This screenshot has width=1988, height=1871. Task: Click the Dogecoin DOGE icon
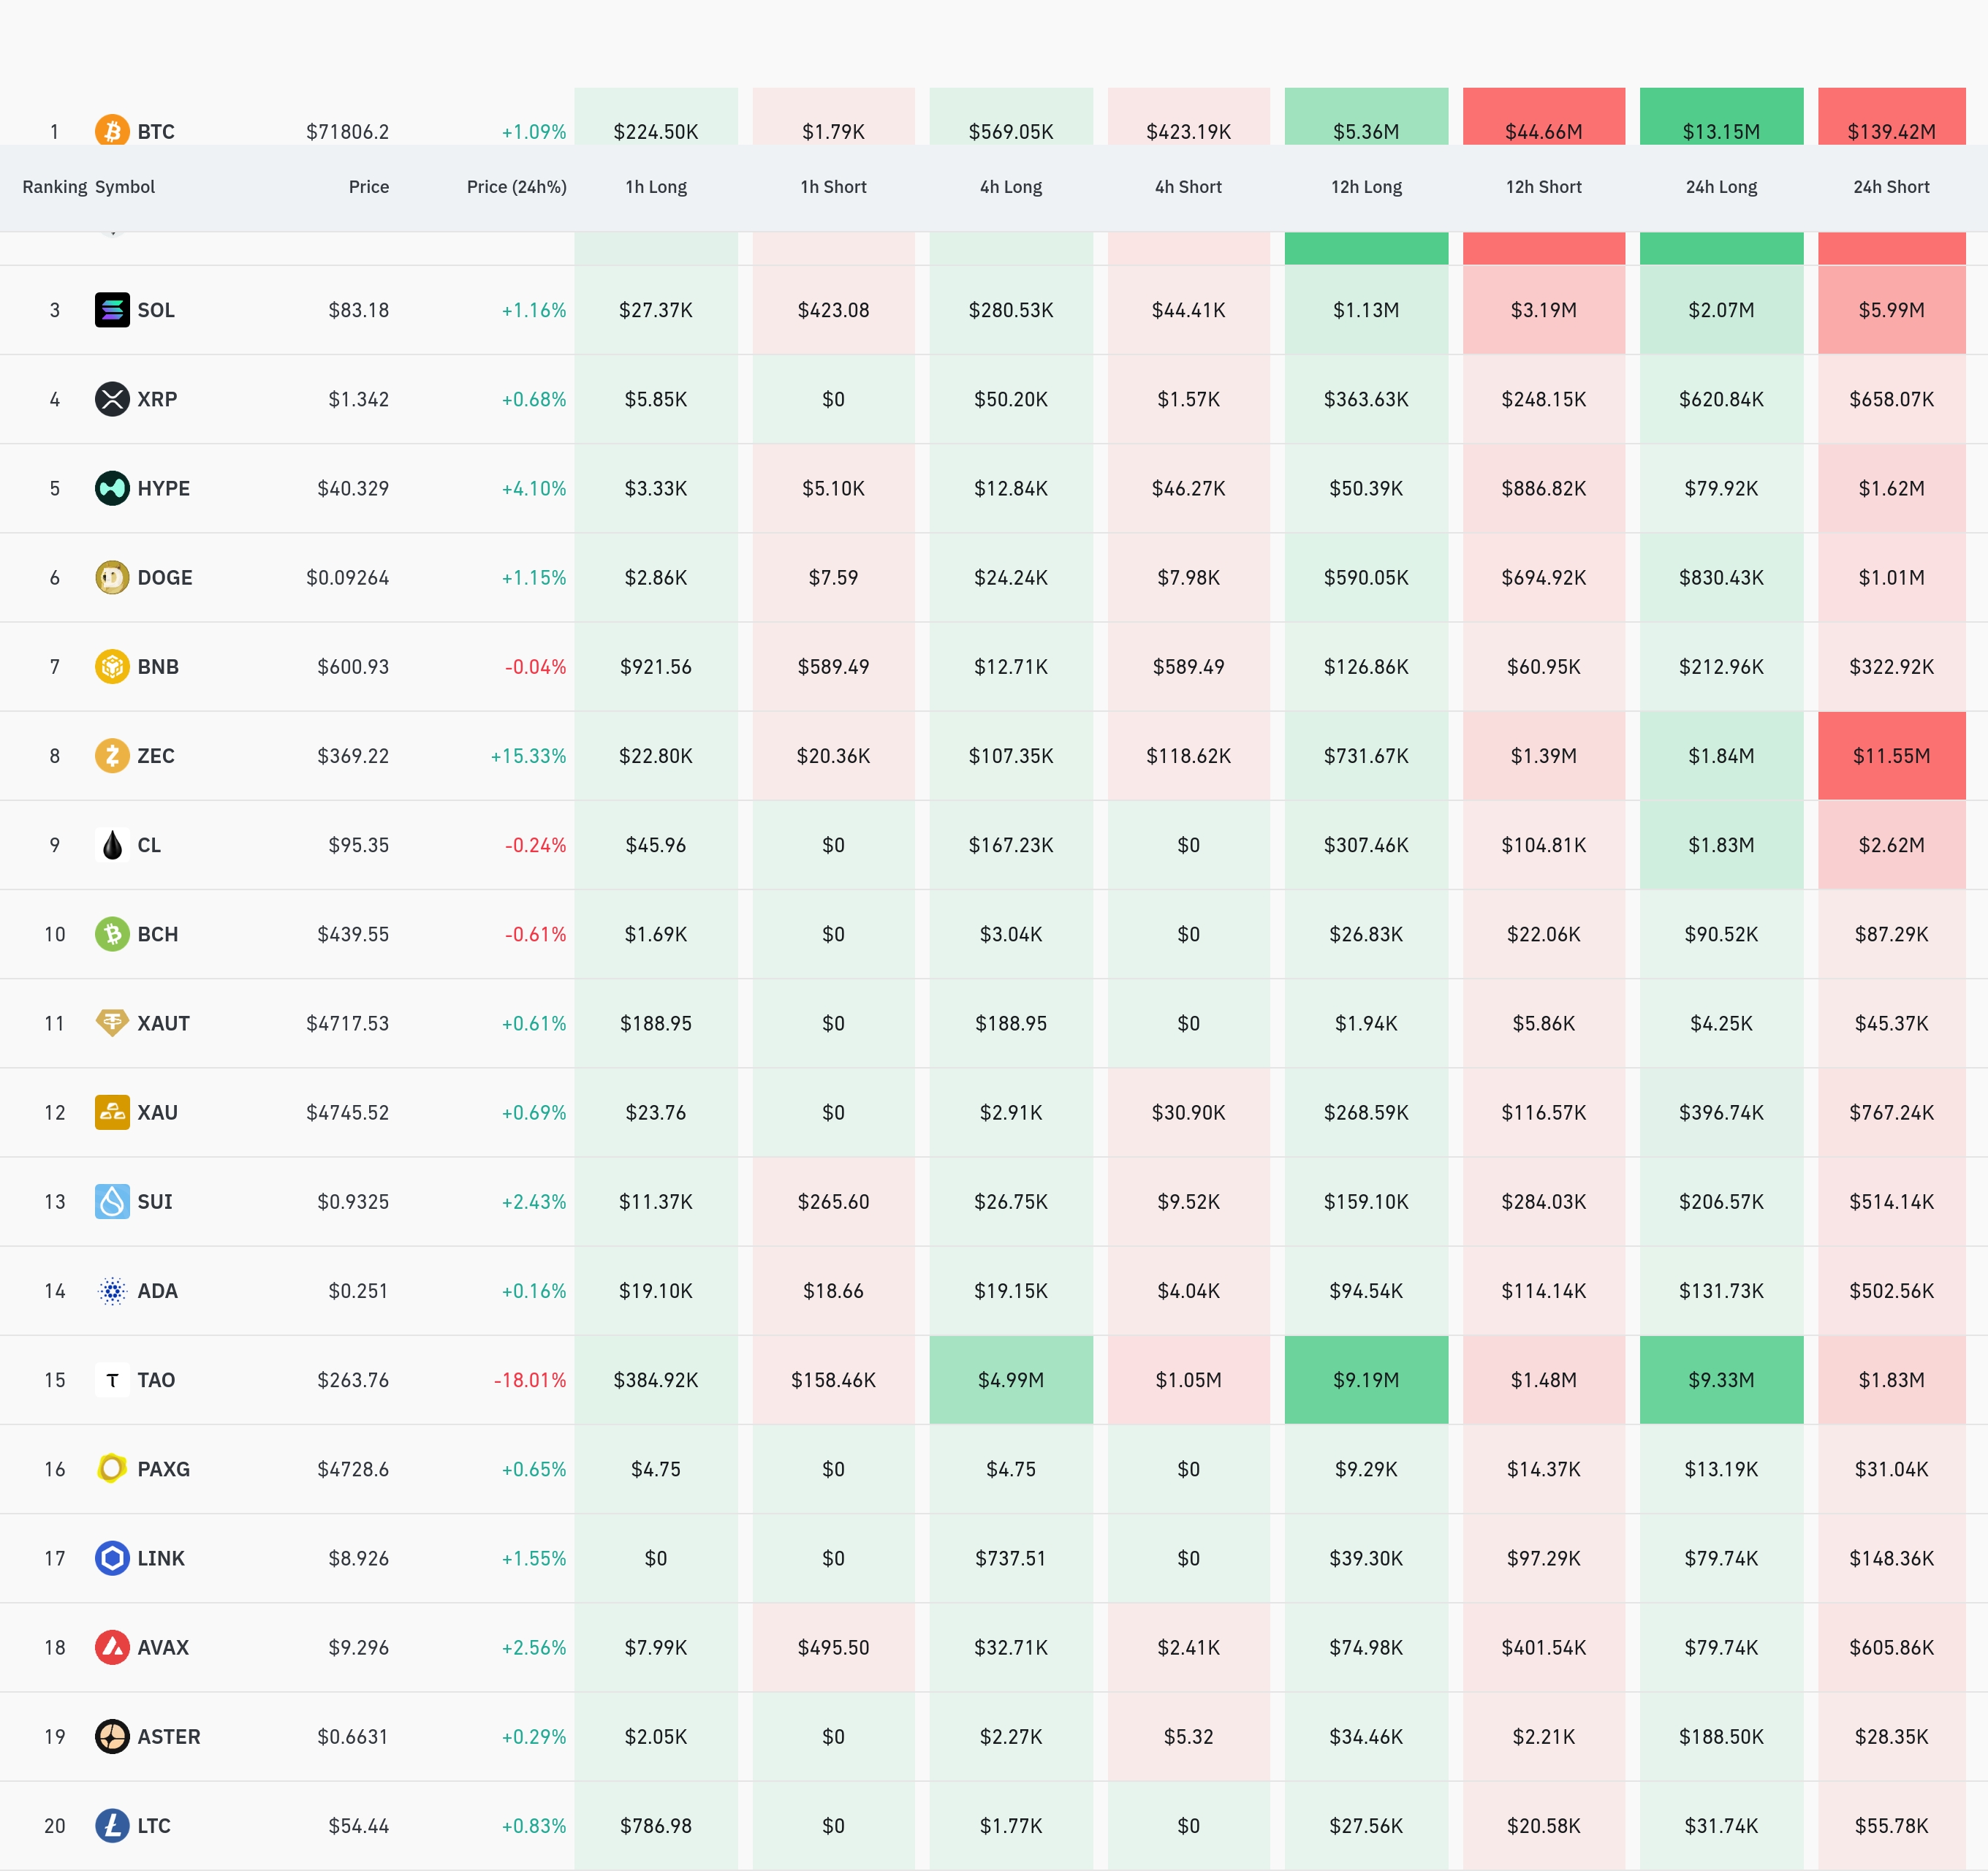(x=112, y=577)
